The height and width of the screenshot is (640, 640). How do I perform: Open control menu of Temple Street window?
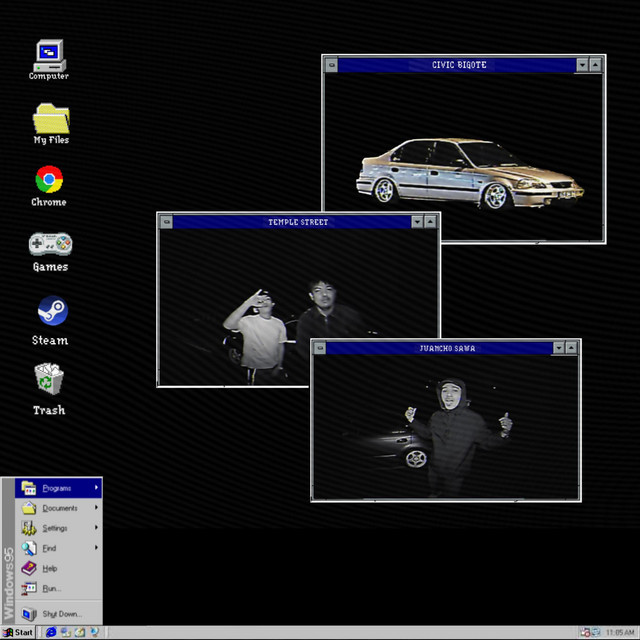(x=167, y=222)
